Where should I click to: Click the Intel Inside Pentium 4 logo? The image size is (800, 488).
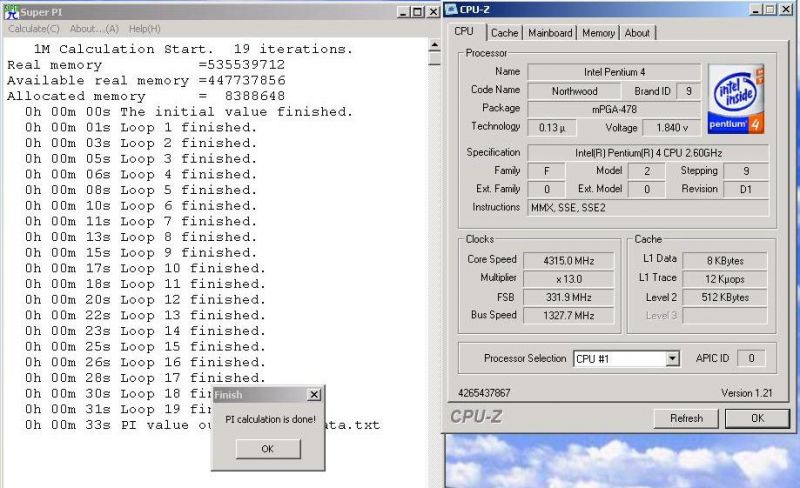pos(736,99)
